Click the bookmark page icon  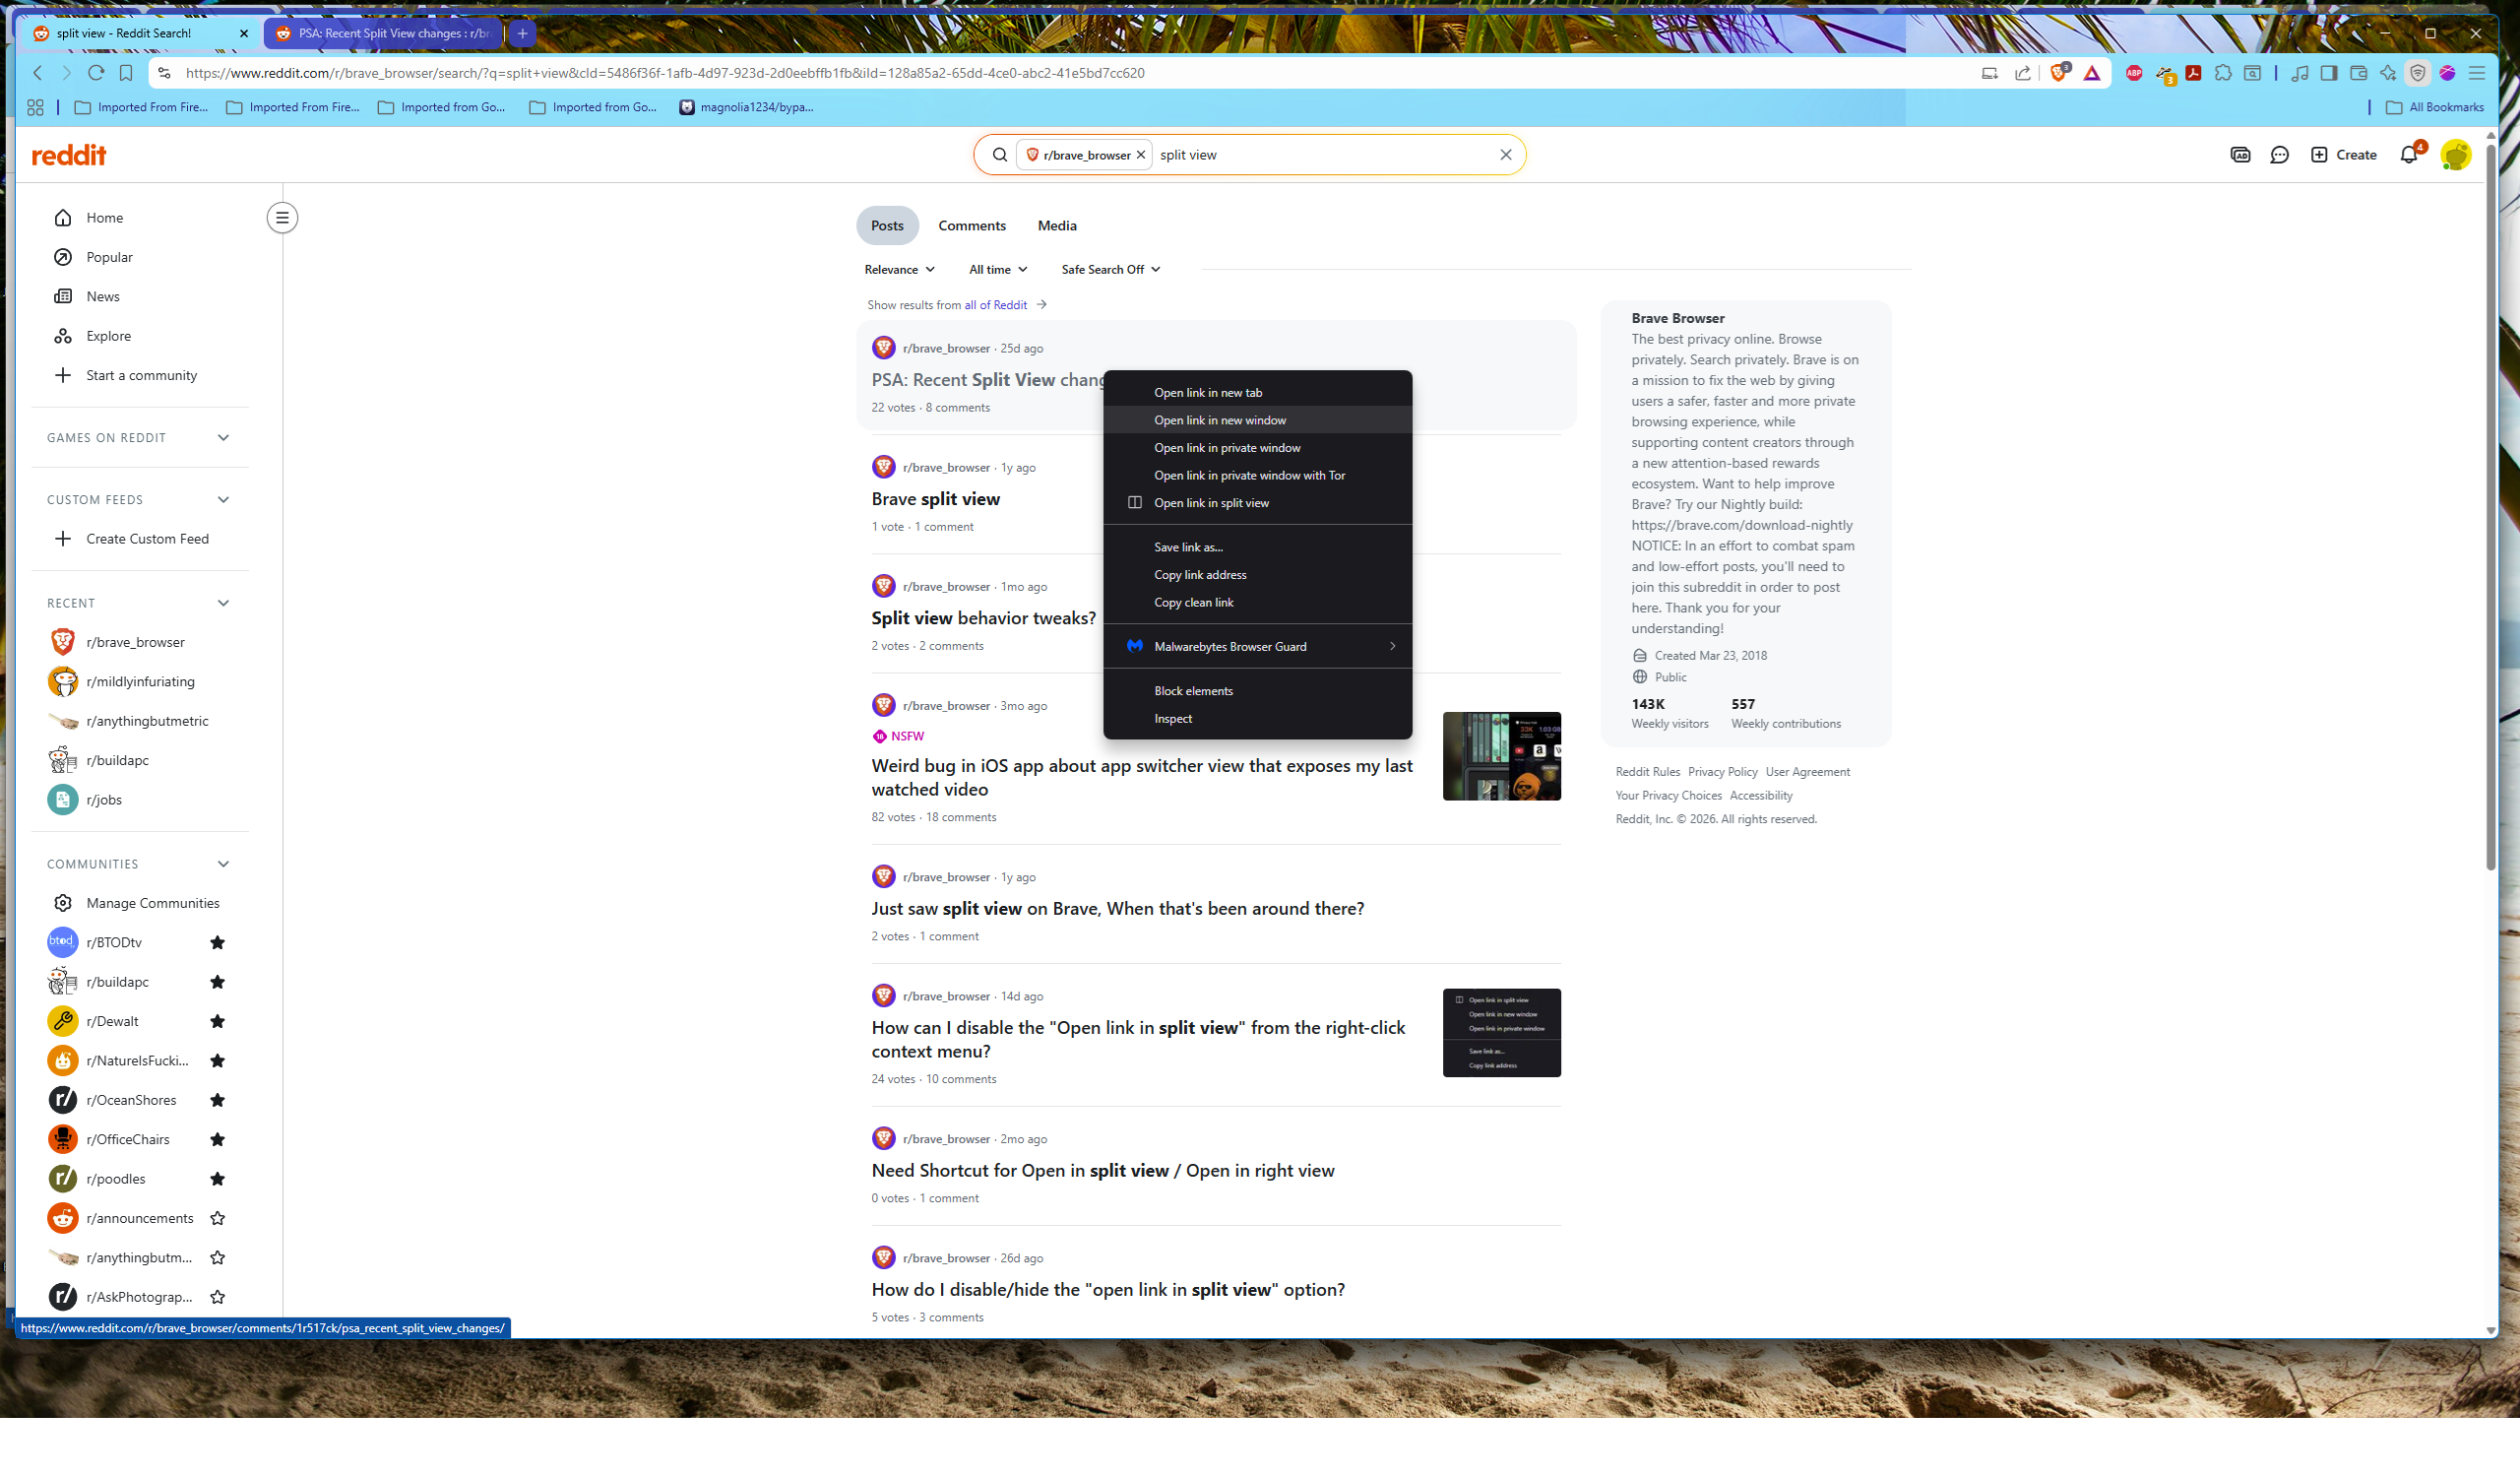click(x=126, y=73)
